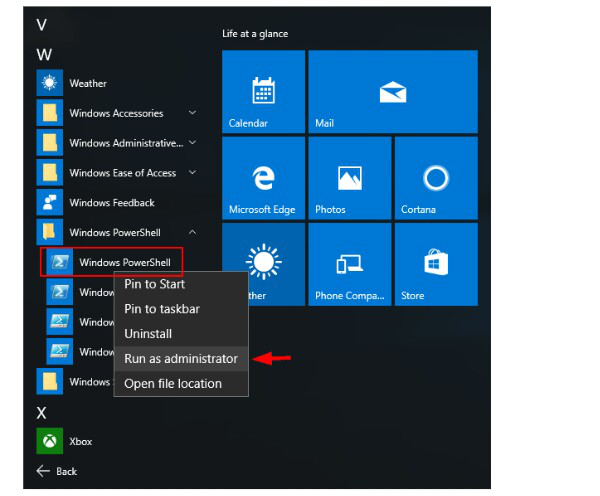Click the Windows Administrative Tools folder icon
Screen dimensions: 600x496
[49, 142]
